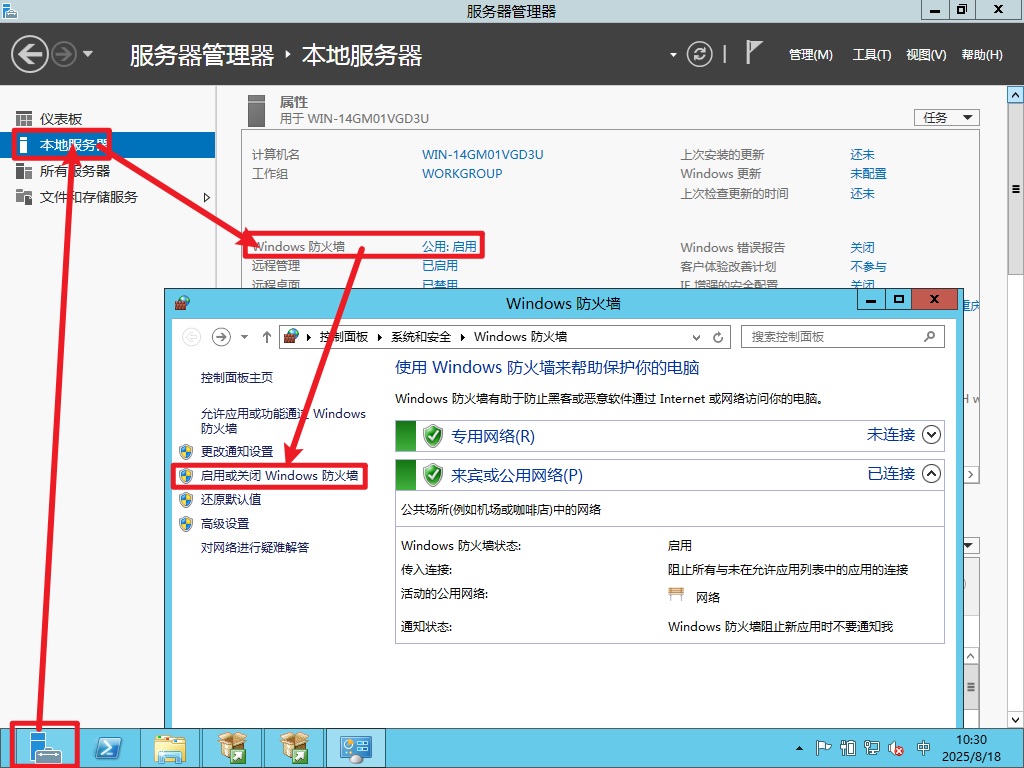Click 还未 link for 上次检查更新的时间
Viewport: 1024px width, 768px height.
pyautogui.click(x=862, y=193)
